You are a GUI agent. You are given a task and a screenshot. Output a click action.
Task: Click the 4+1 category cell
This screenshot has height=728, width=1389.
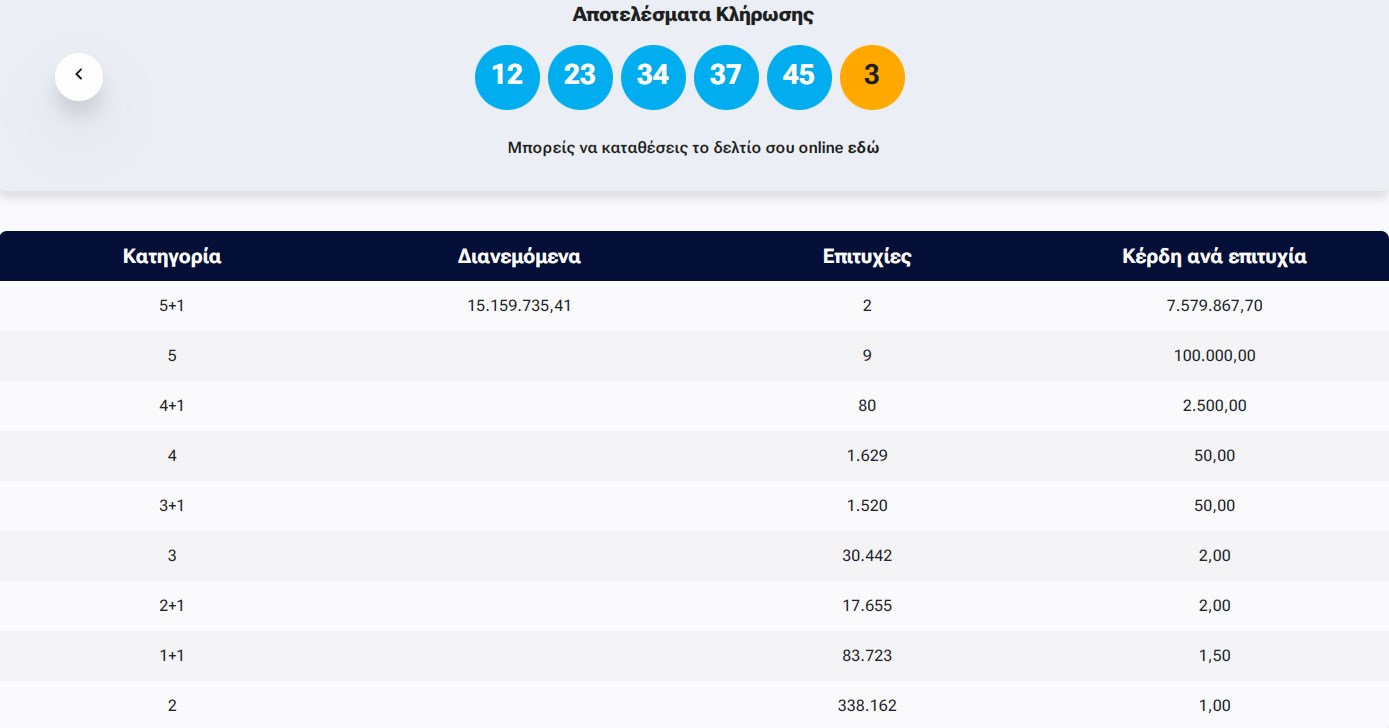[172, 406]
